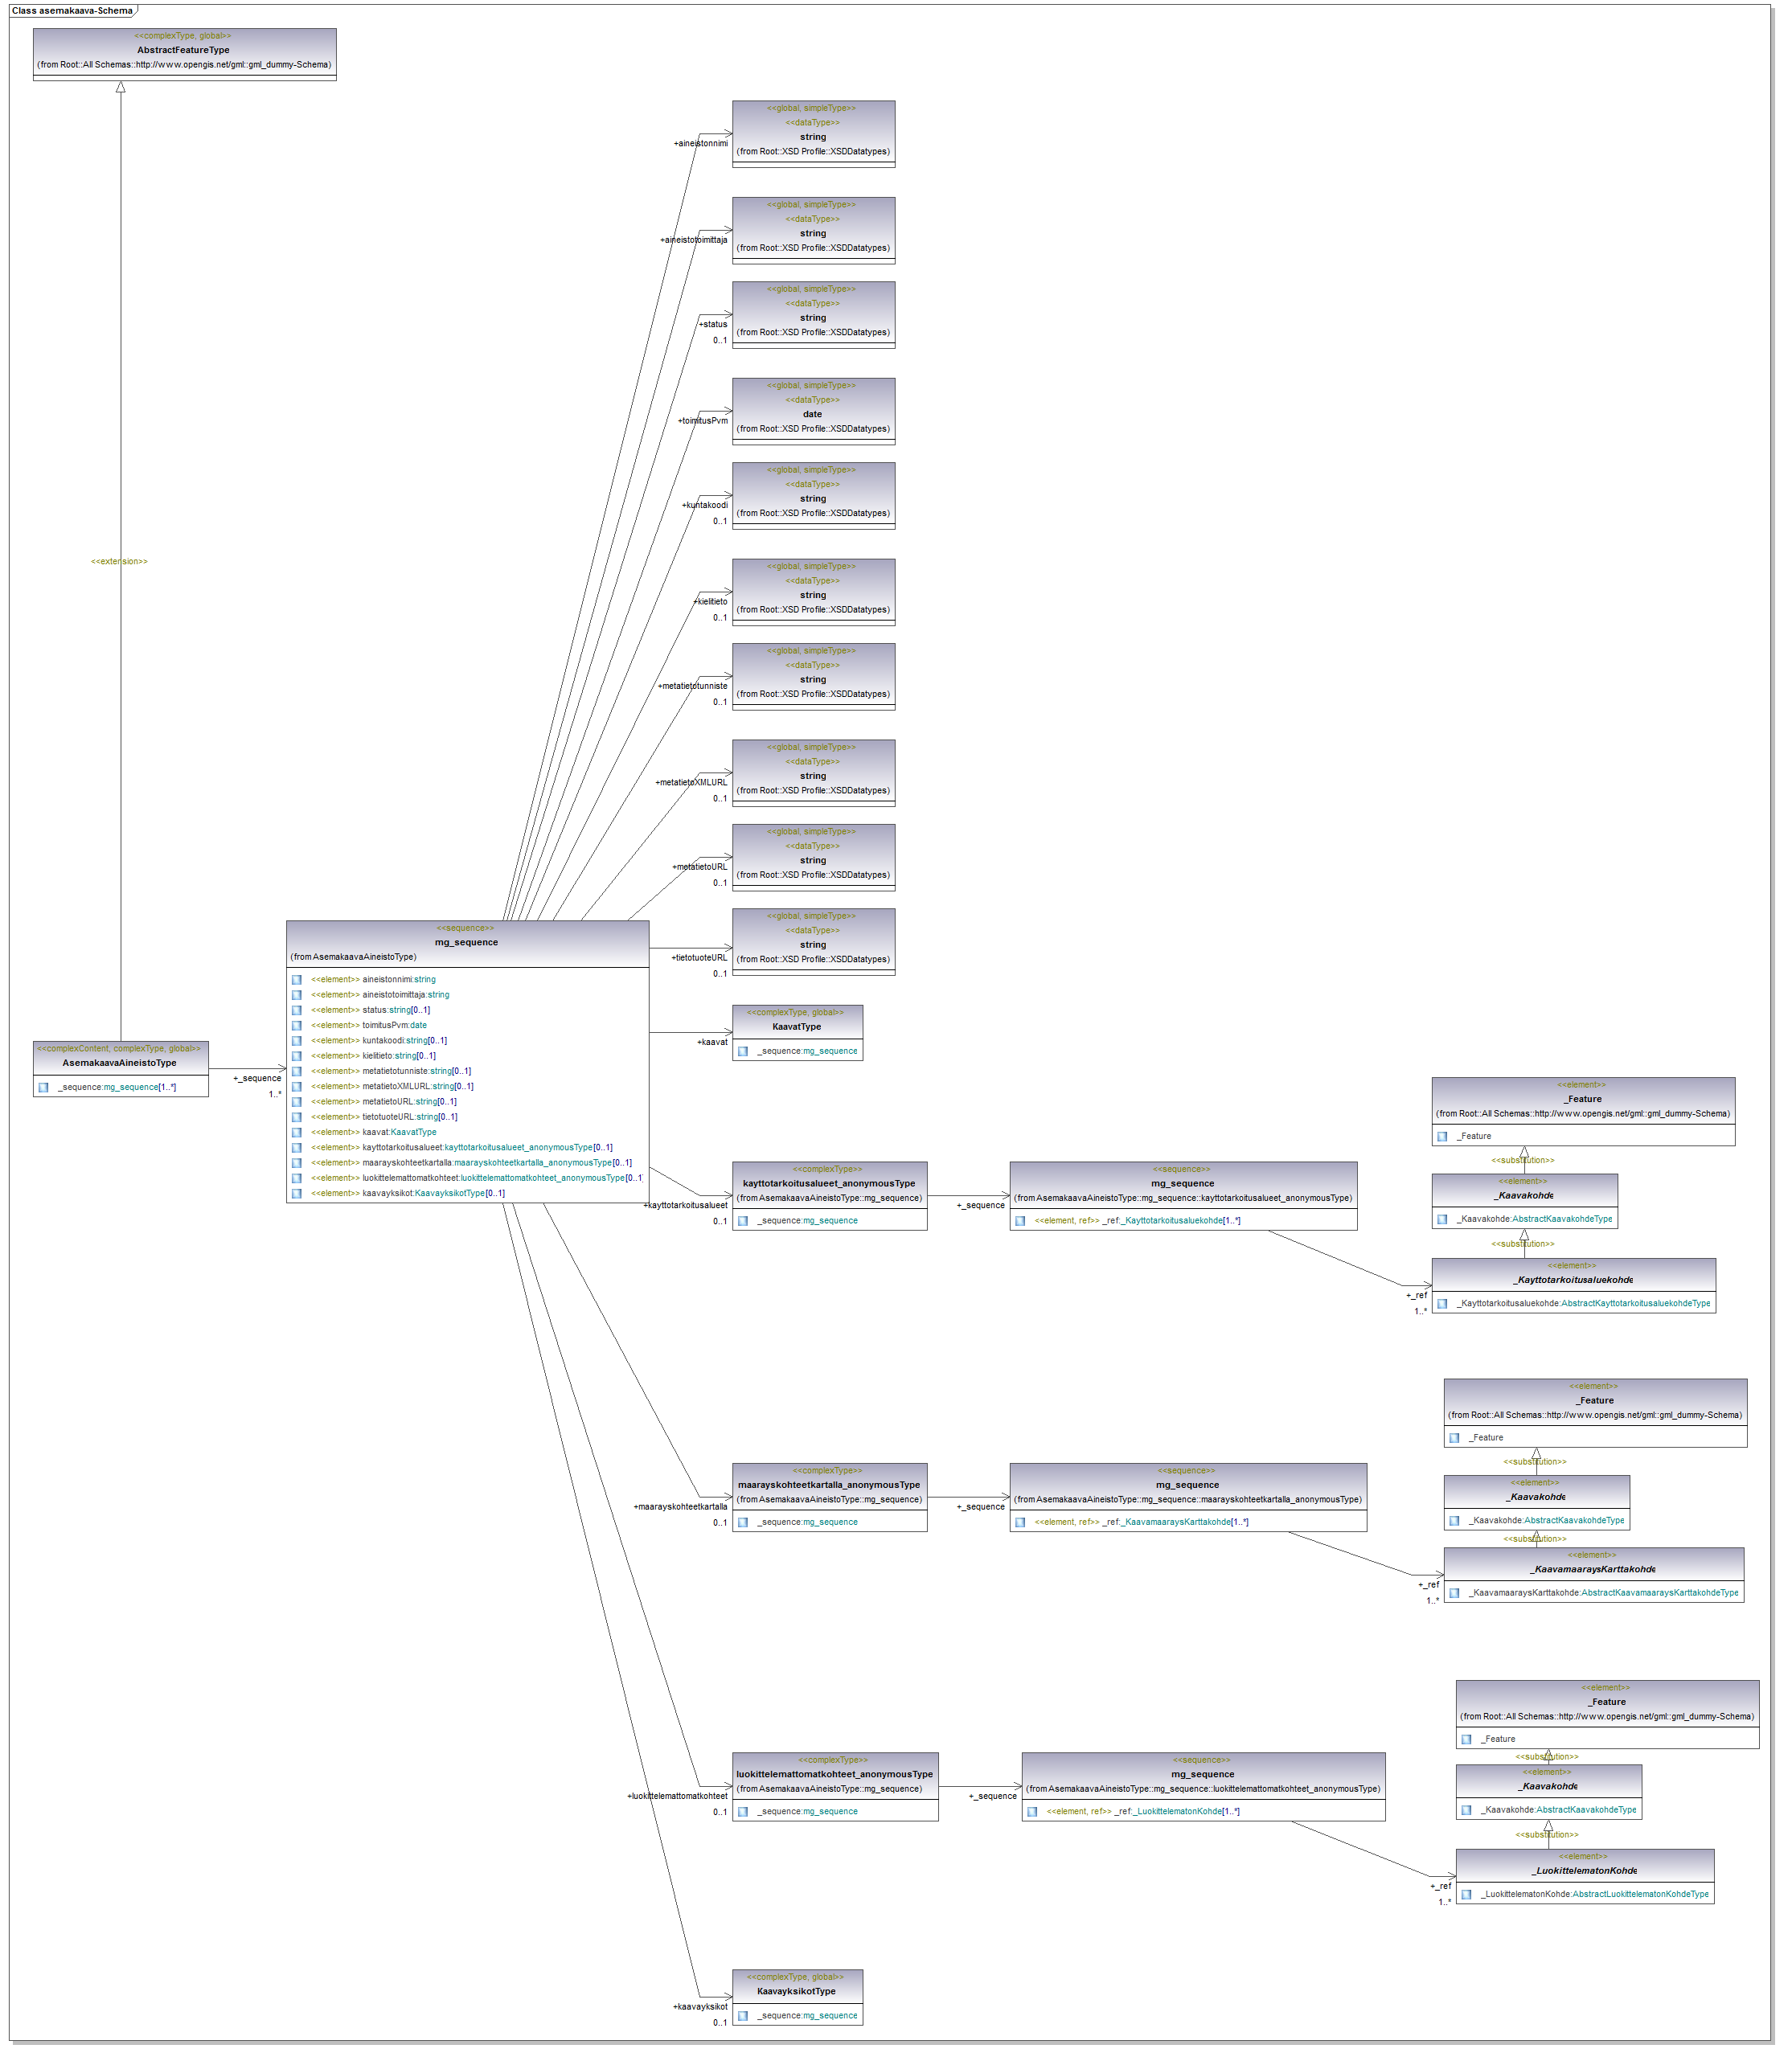1792x2057 pixels.
Task: Click _sequence icon in maarayskohteetkartalla_anonymousType box
Action: 743,1523
